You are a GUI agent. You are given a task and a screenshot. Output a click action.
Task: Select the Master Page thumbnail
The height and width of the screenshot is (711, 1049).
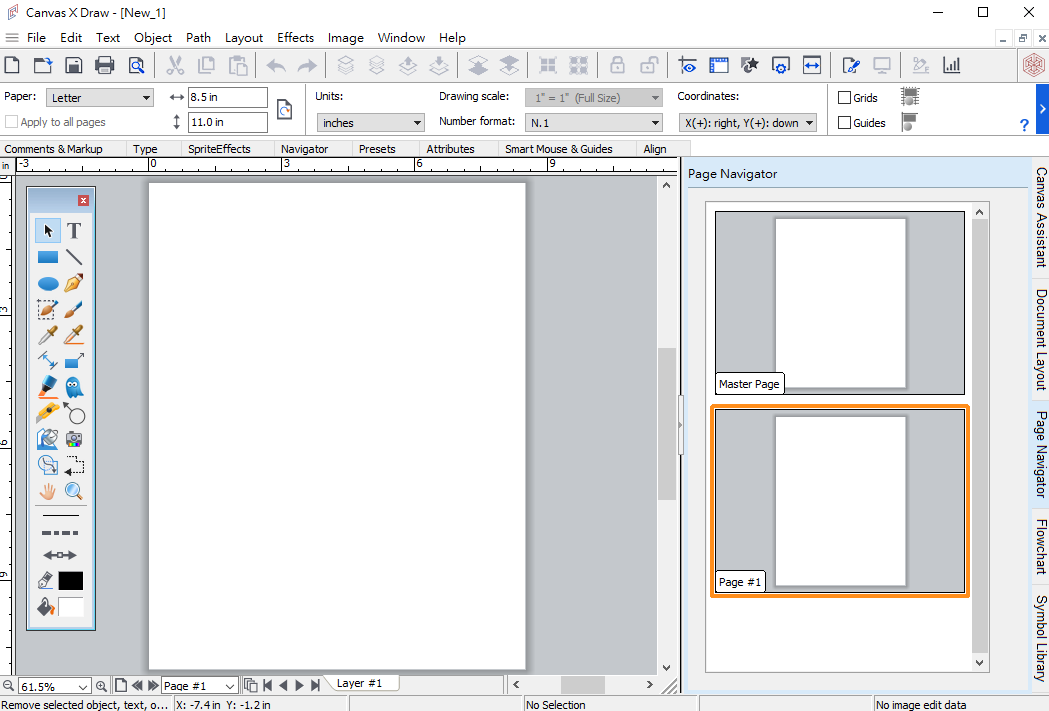click(840, 303)
